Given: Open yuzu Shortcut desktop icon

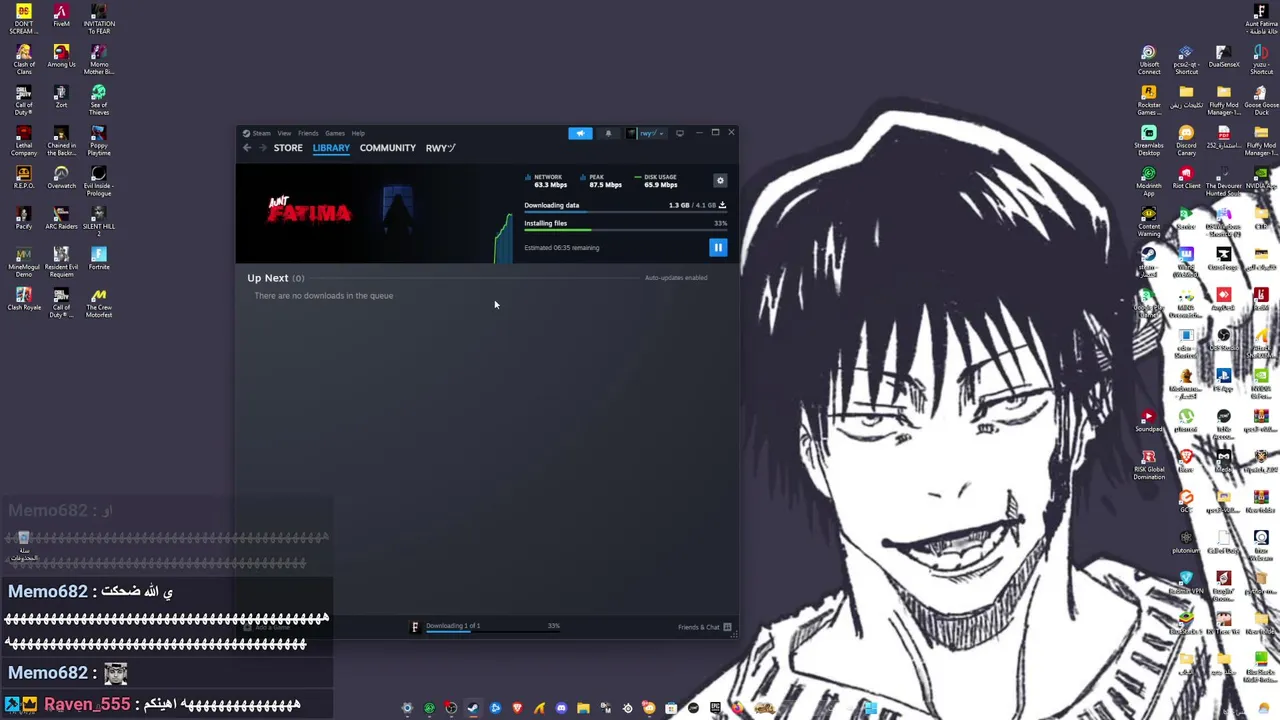Looking at the screenshot, I should coord(1261,60).
